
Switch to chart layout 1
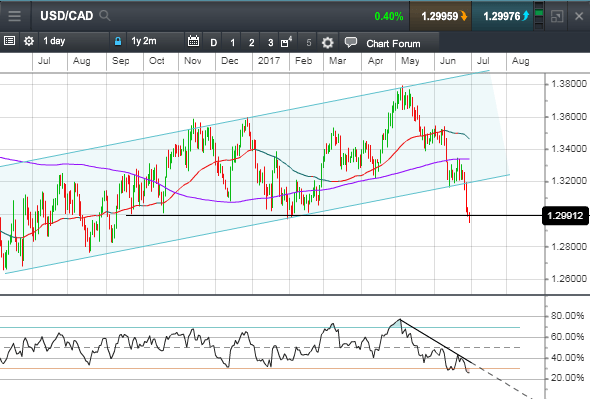point(233,43)
